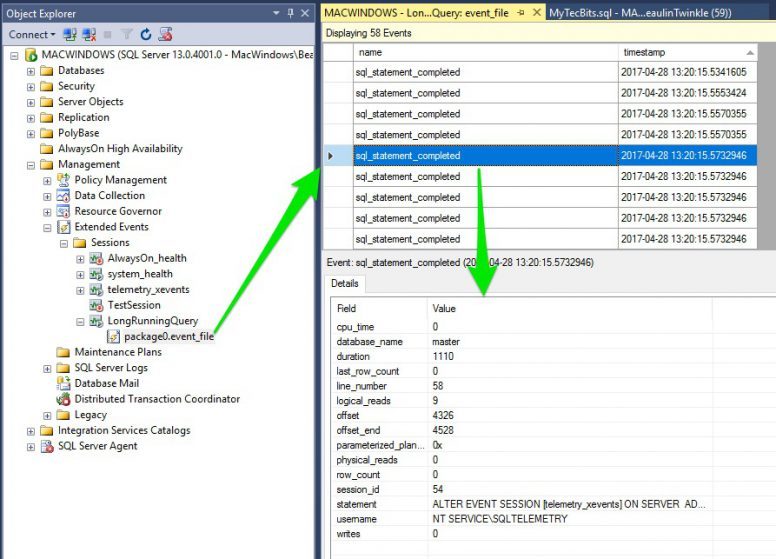
Task: Close the Object Explorer panel
Action: [x=305, y=13]
